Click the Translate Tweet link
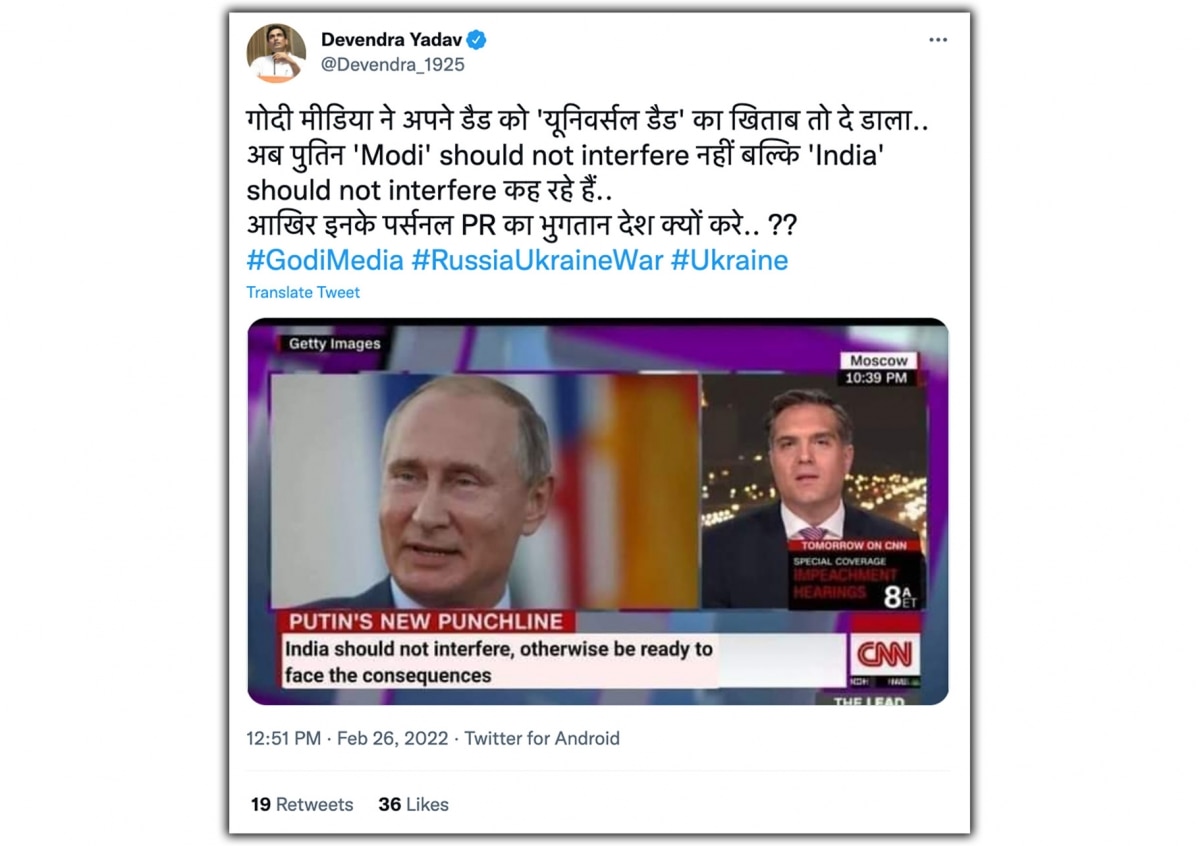The image size is (1200, 846). pyautogui.click(x=303, y=292)
